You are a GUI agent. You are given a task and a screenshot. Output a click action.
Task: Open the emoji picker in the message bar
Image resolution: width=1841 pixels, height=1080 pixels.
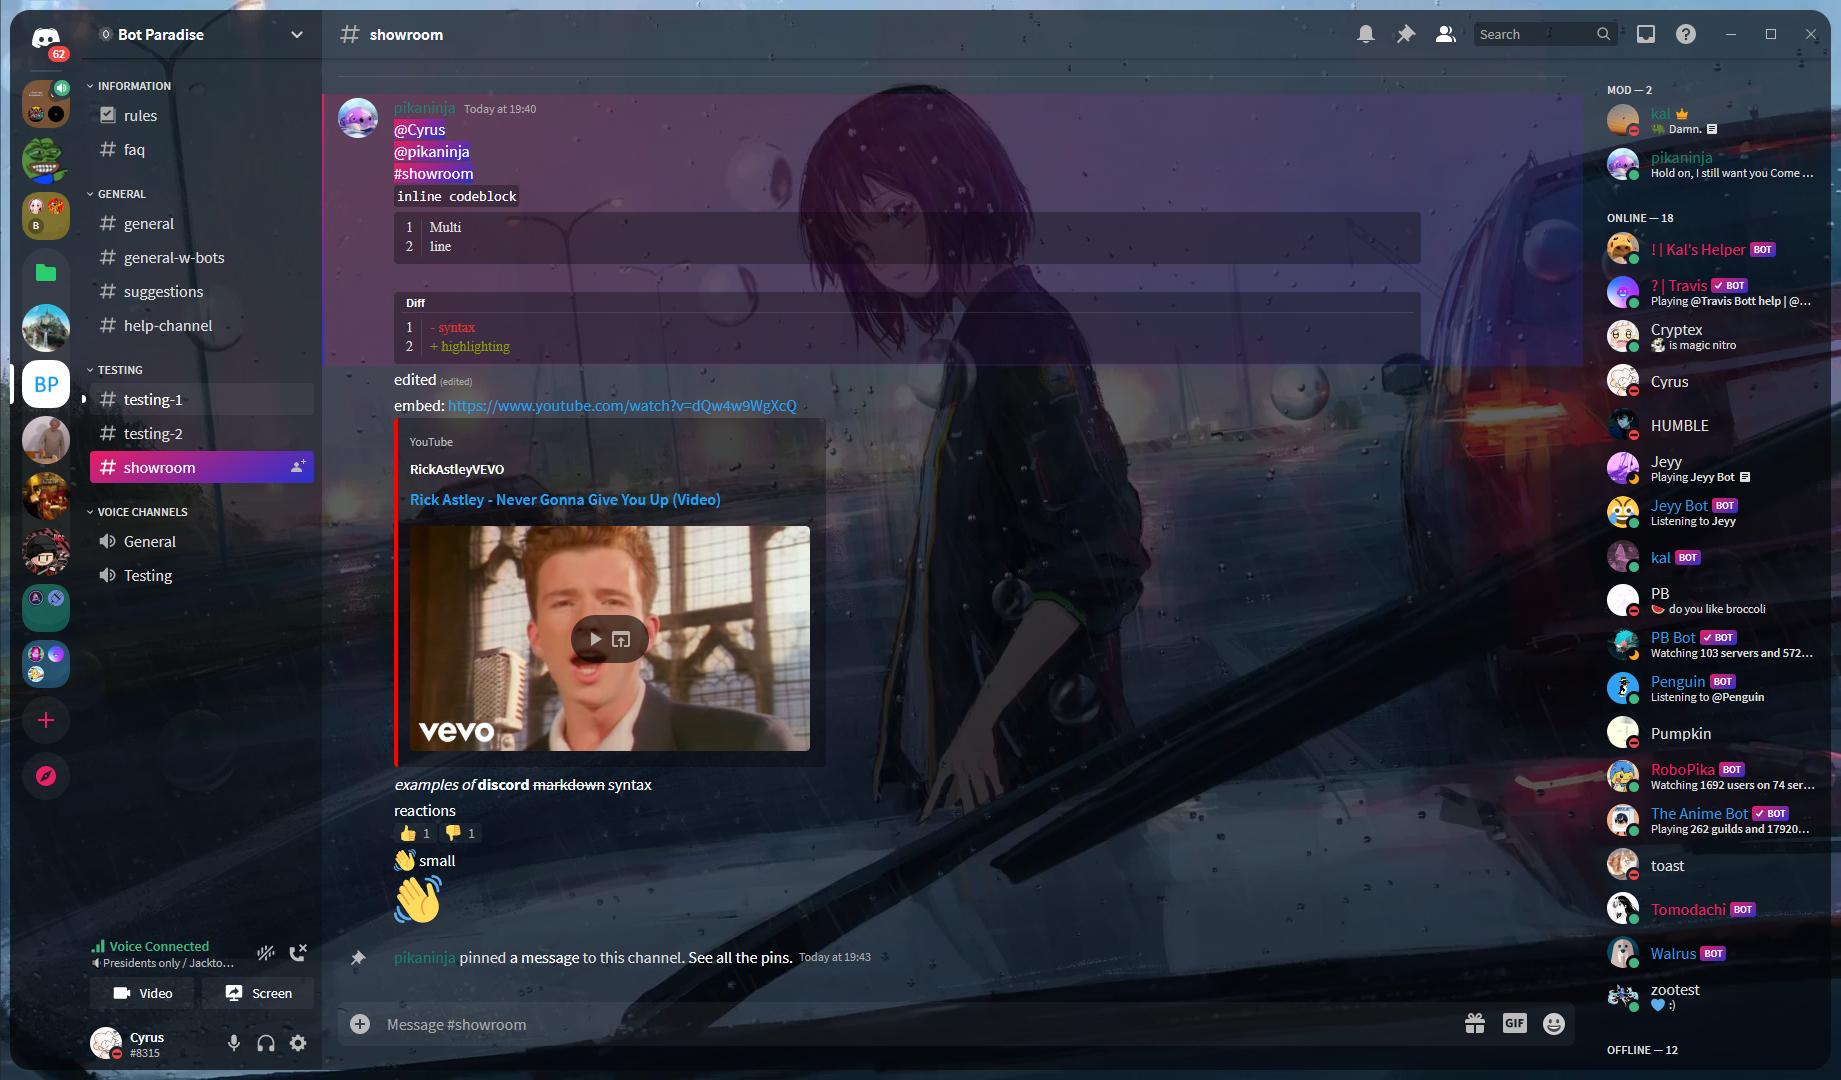[x=1552, y=1024]
